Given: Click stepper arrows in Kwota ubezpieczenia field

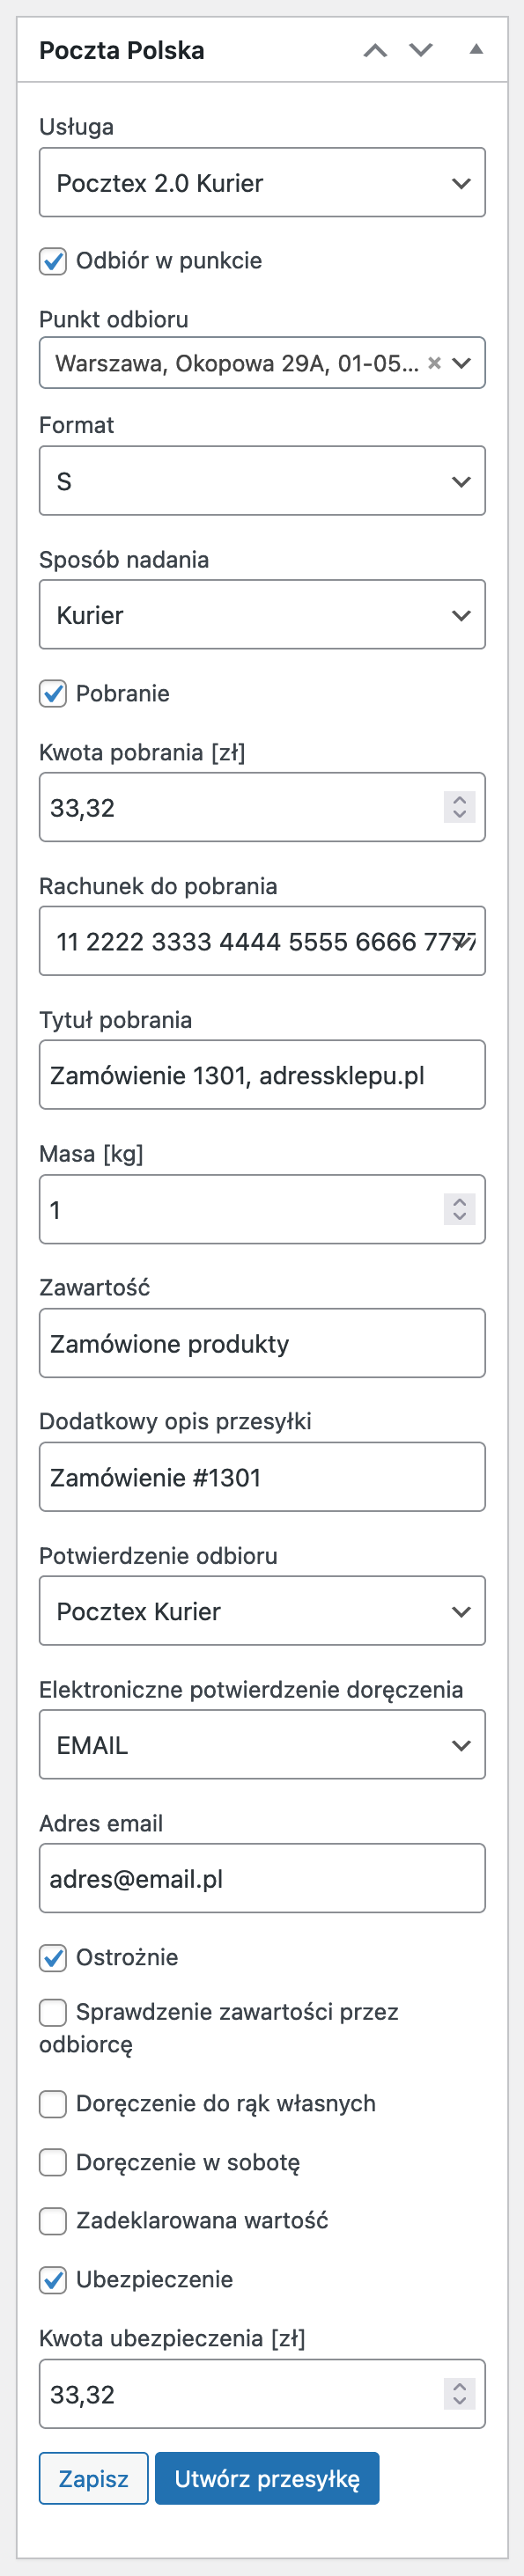Looking at the screenshot, I should [459, 2394].
